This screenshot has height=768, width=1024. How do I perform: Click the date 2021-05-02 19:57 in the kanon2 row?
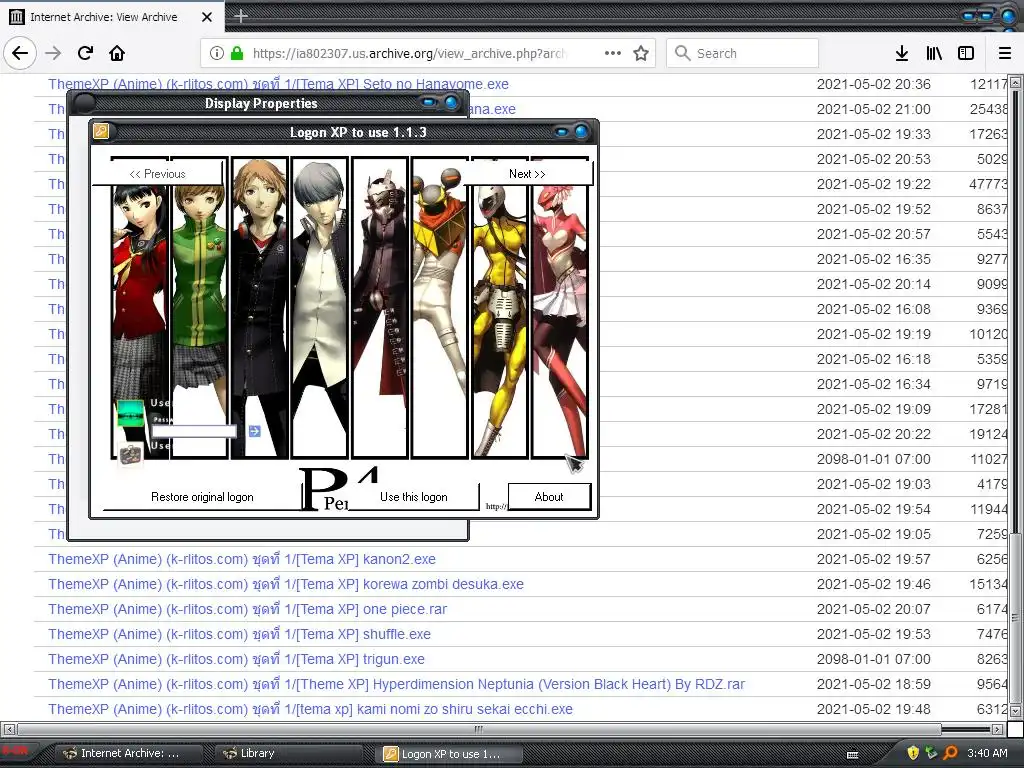(x=873, y=559)
